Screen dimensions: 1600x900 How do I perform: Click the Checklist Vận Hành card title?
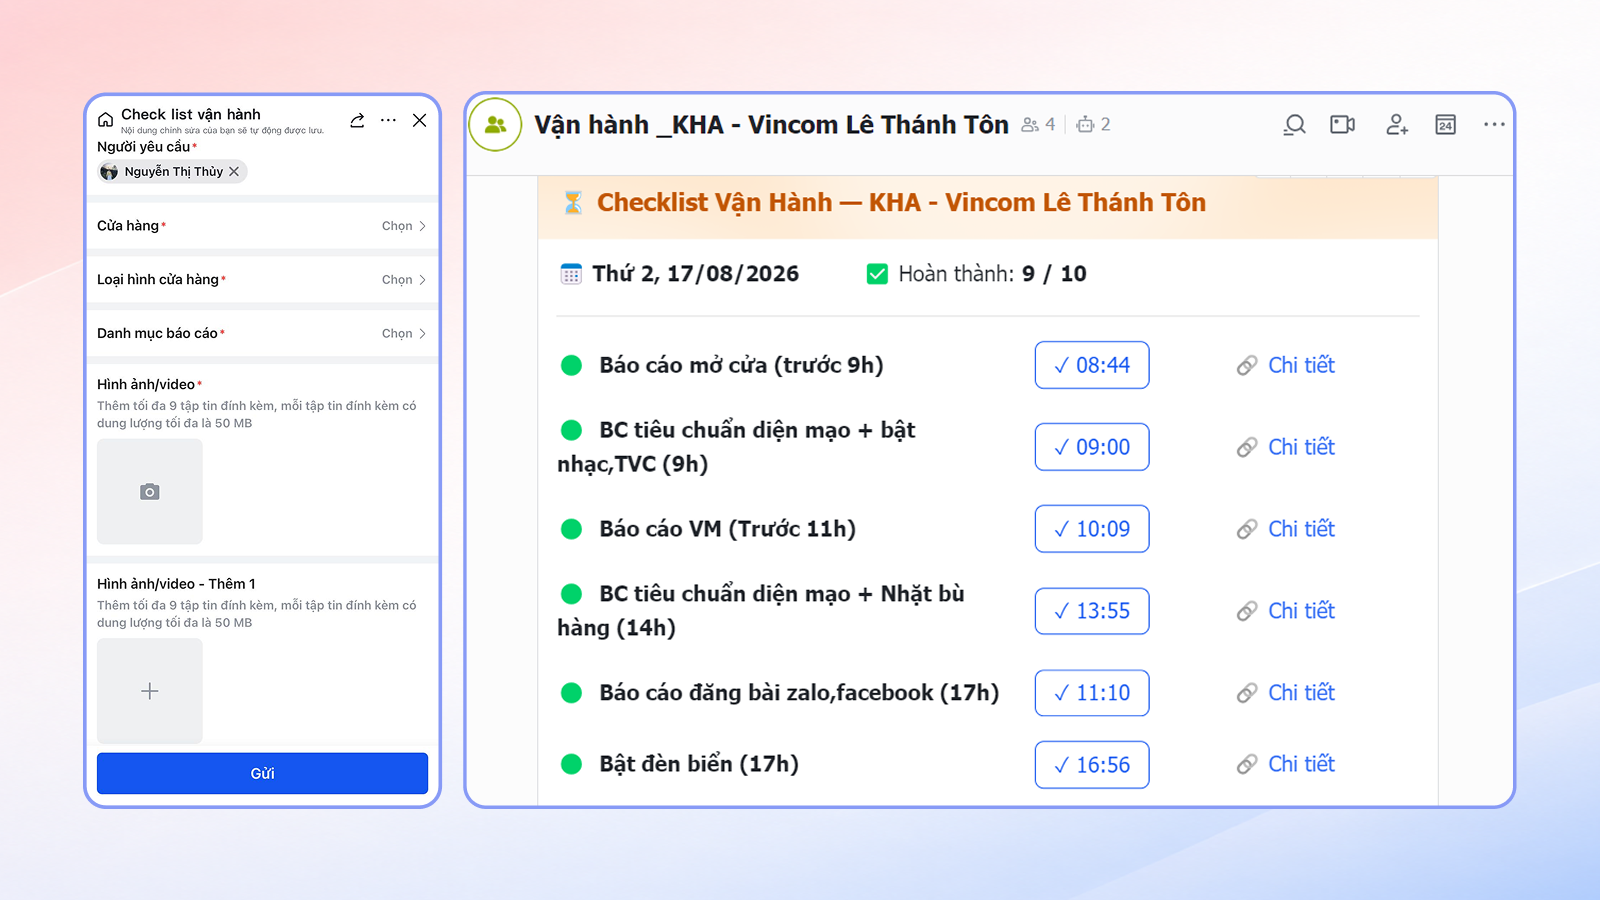point(901,203)
